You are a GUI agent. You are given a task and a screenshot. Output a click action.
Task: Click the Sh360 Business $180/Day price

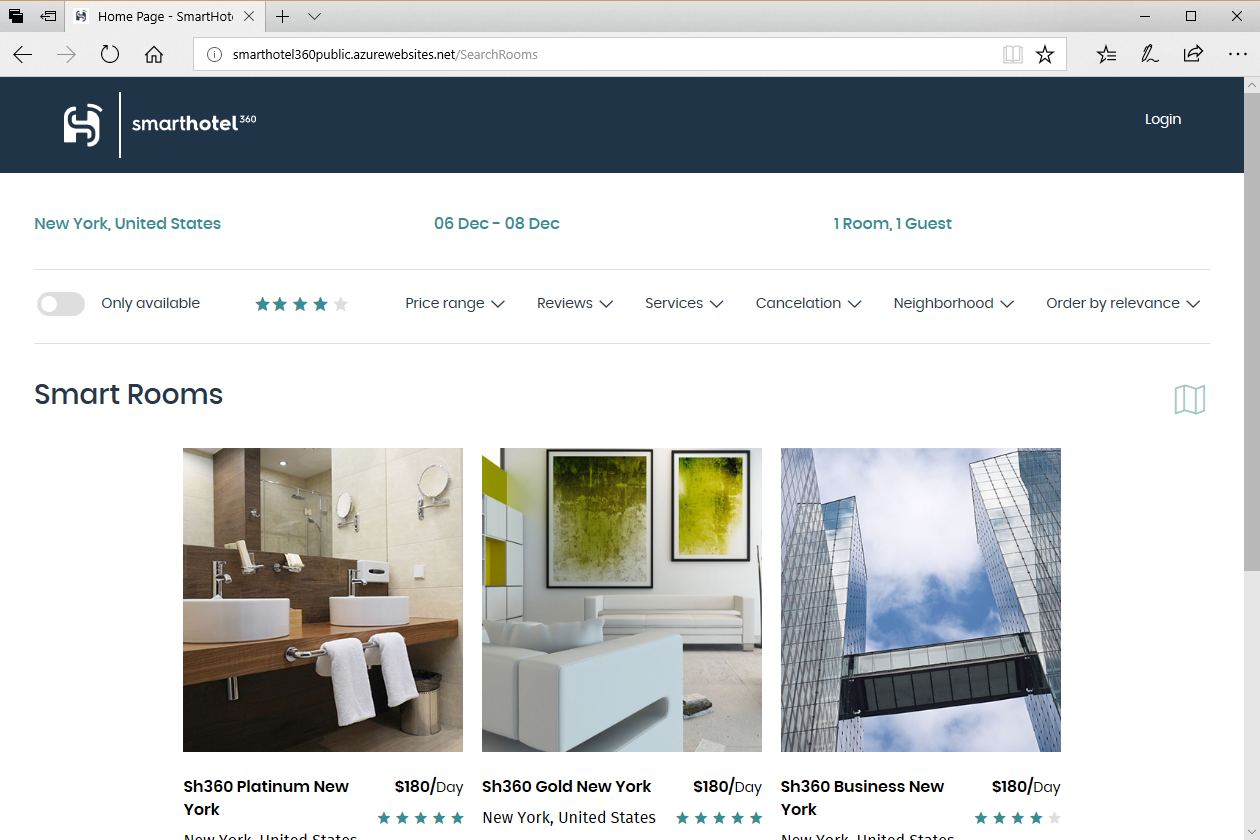tap(1026, 787)
